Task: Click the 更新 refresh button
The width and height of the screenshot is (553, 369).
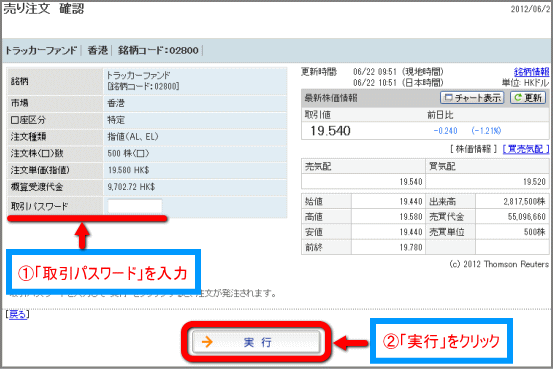Action: click(x=528, y=98)
